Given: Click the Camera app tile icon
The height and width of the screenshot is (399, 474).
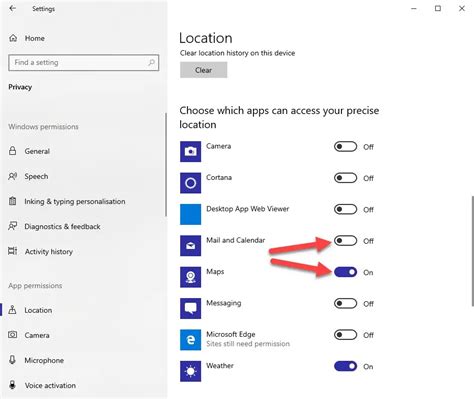Looking at the screenshot, I should pos(190,151).
